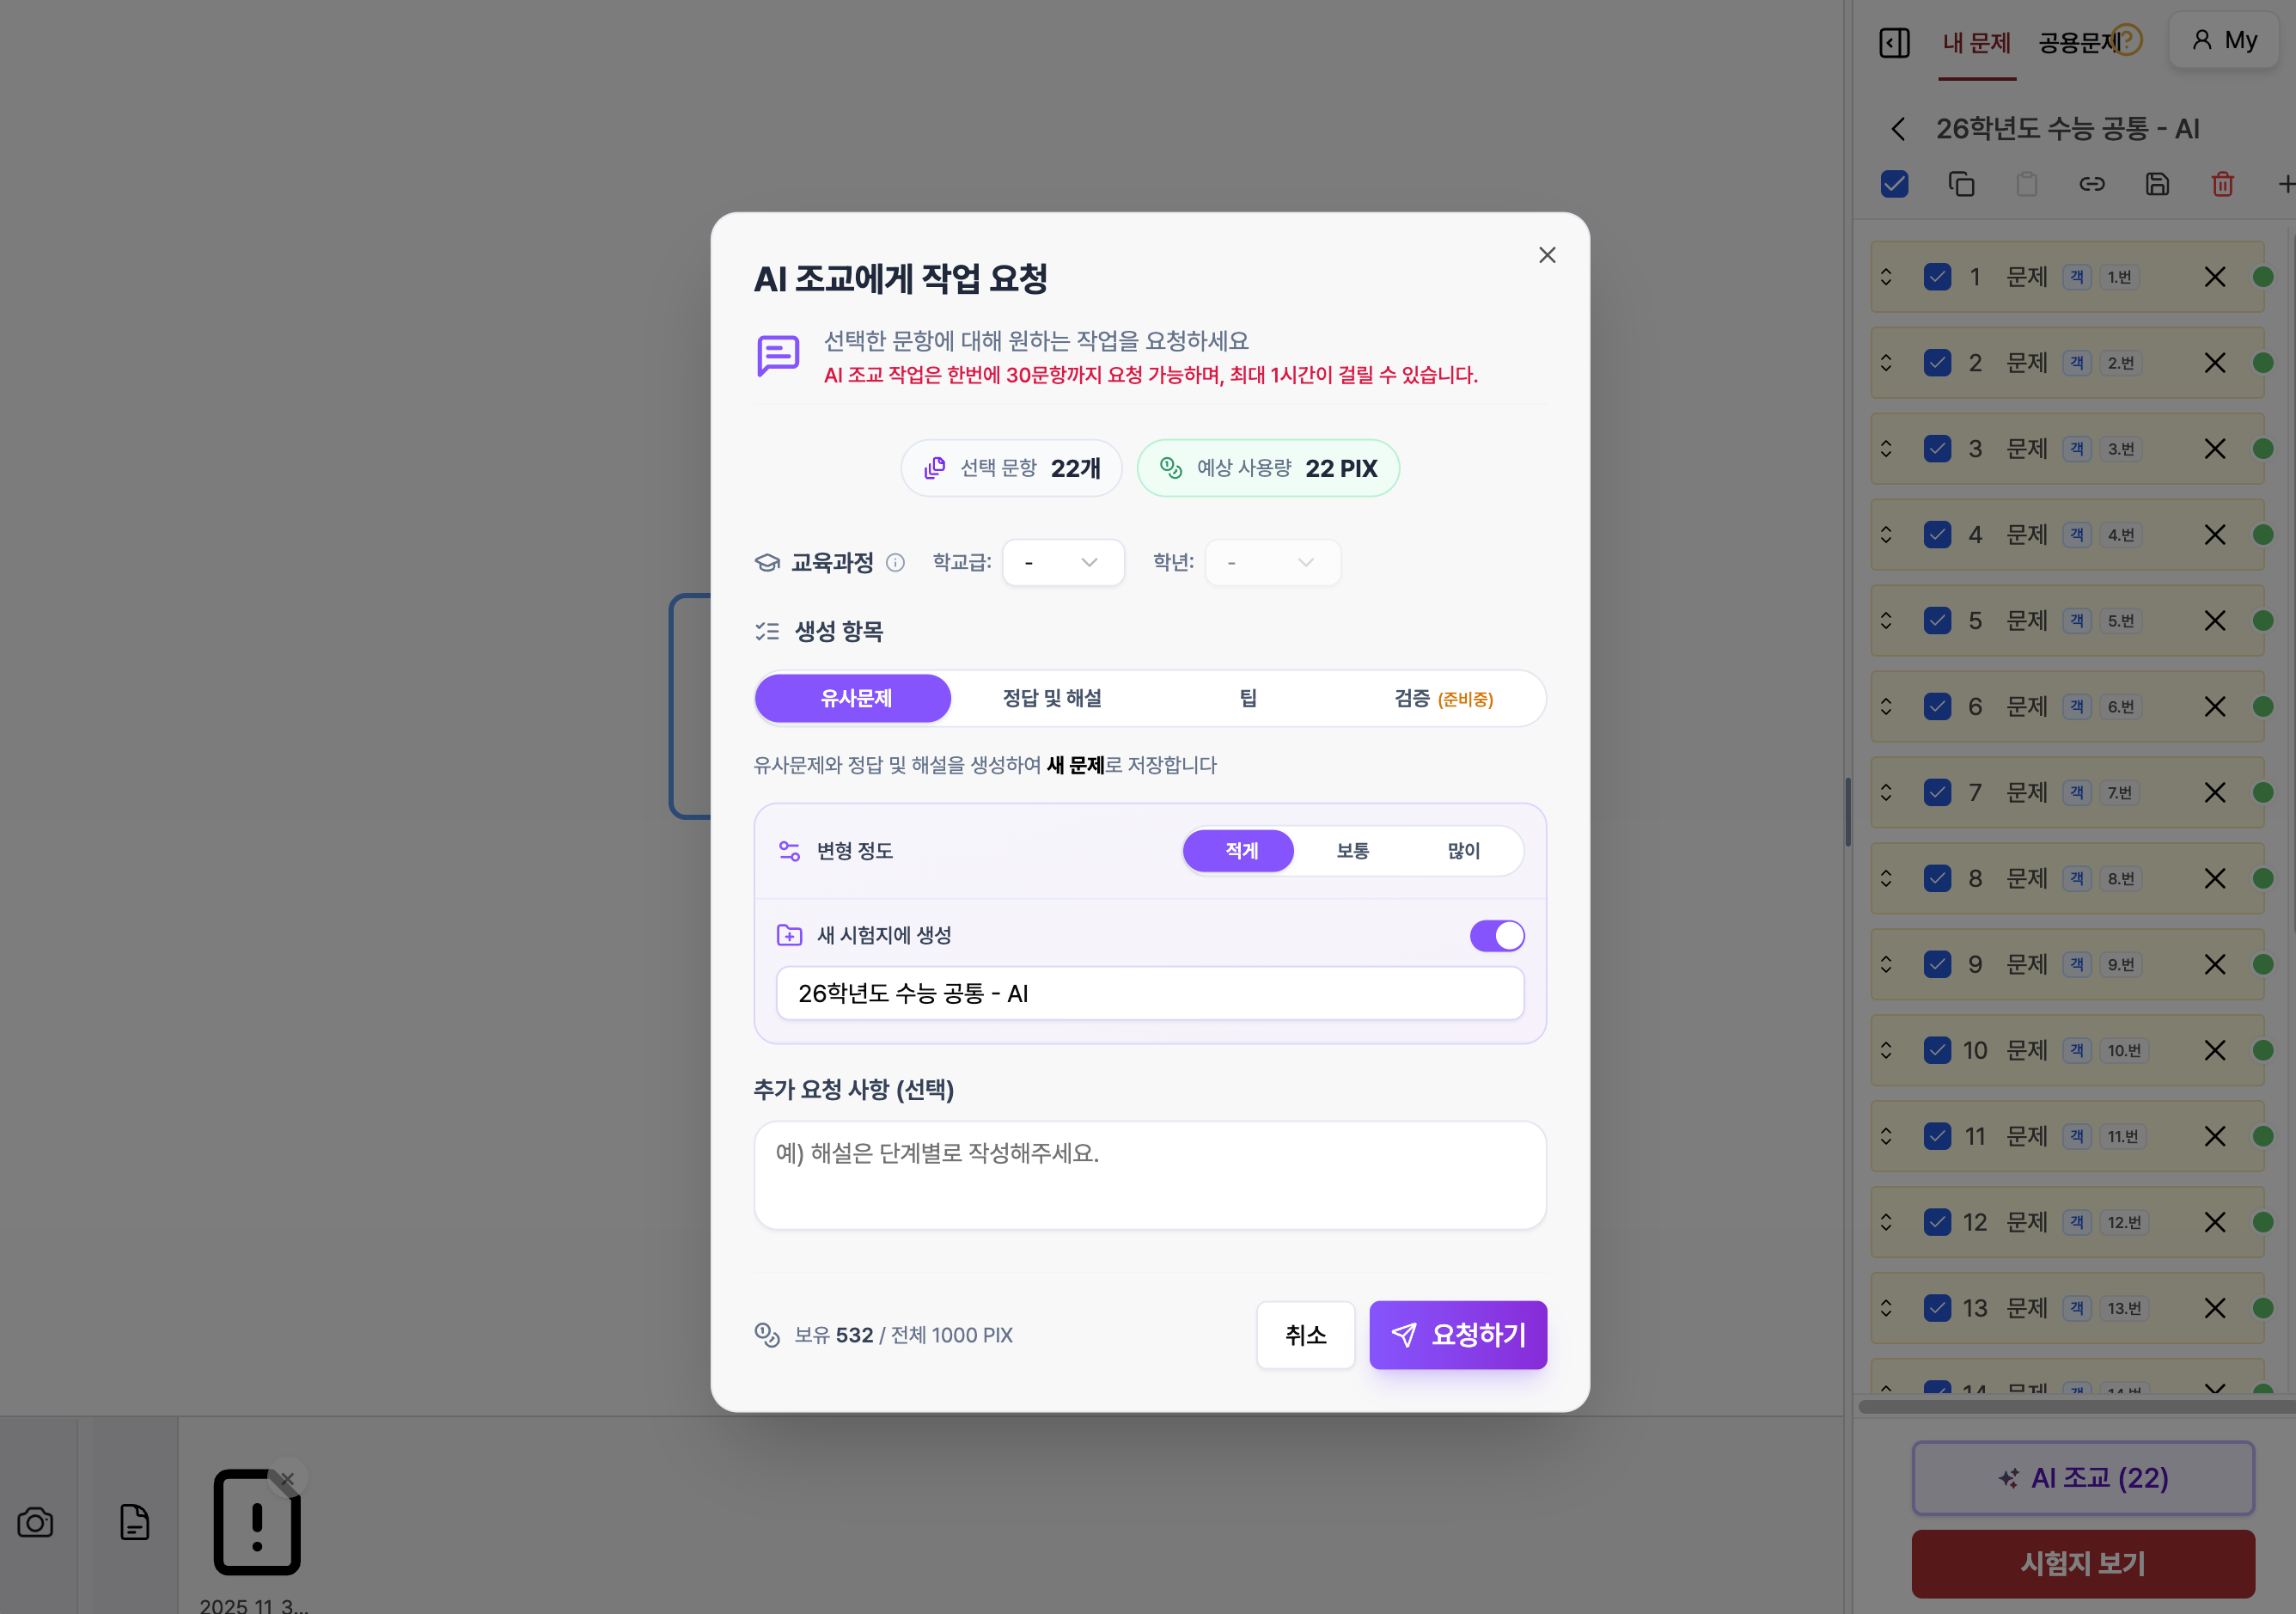This screenshot has width=2296, height=1614.
Task: Delete selected questions via red trash icon
Action: click(2222, 184)
